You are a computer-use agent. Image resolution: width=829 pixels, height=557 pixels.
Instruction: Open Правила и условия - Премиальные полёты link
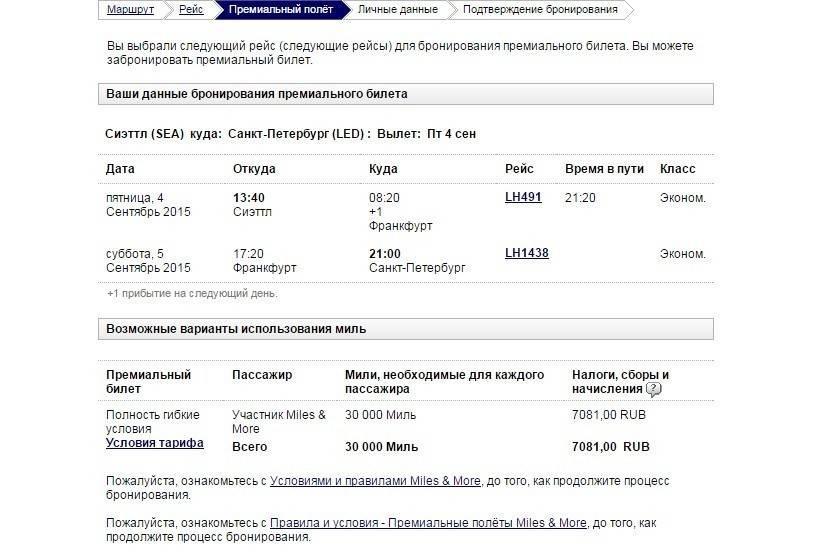(x=428, y=523)
